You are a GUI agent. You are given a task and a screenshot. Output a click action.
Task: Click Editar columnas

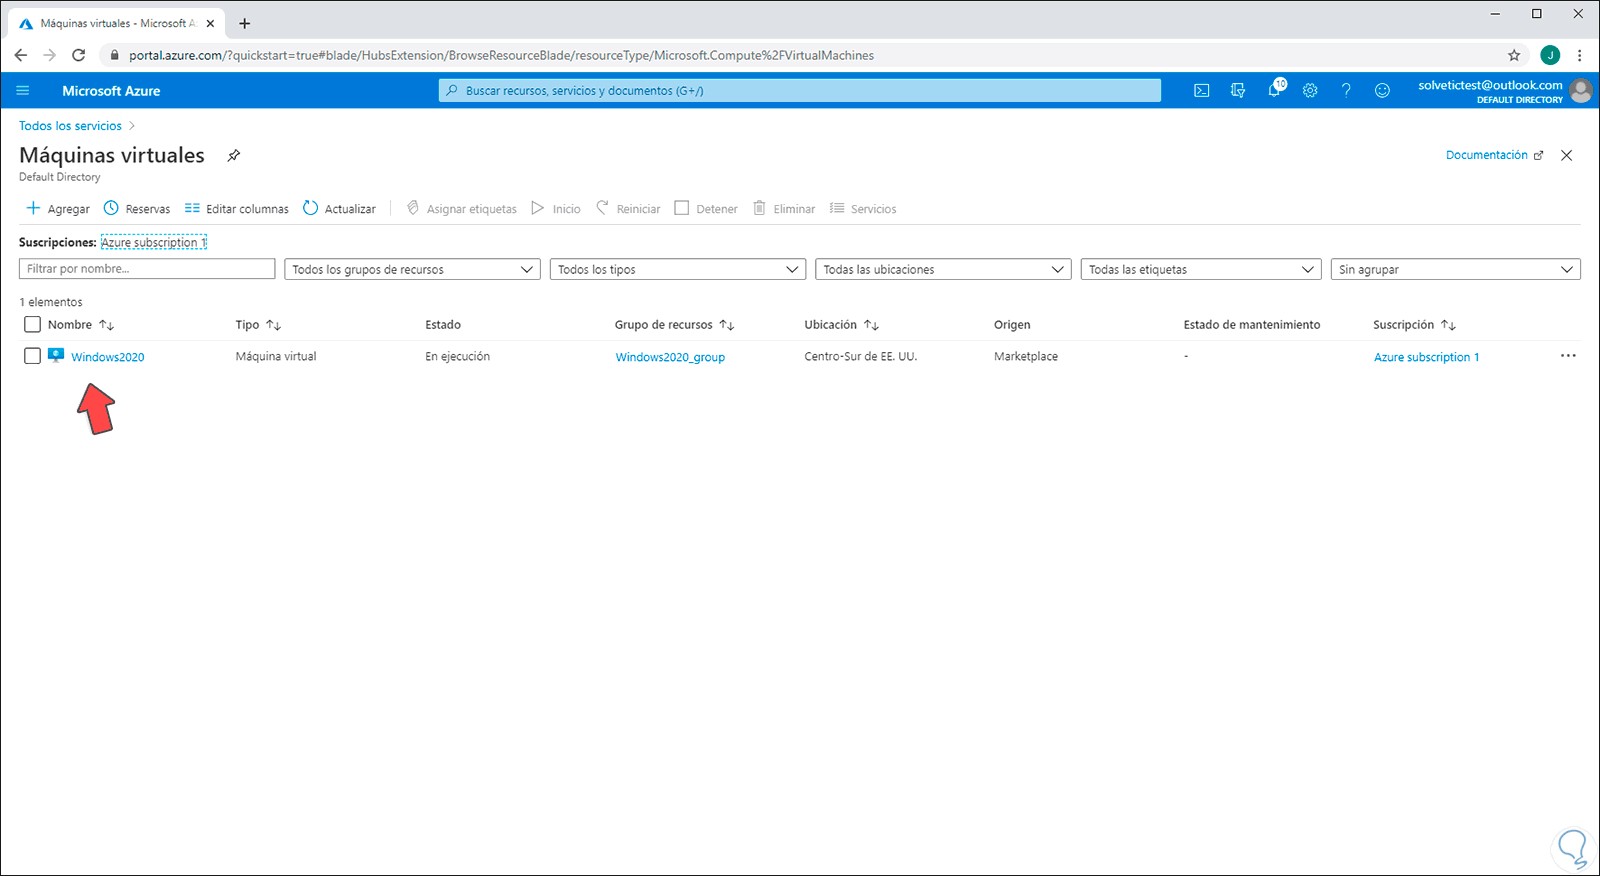coord(237,209)
